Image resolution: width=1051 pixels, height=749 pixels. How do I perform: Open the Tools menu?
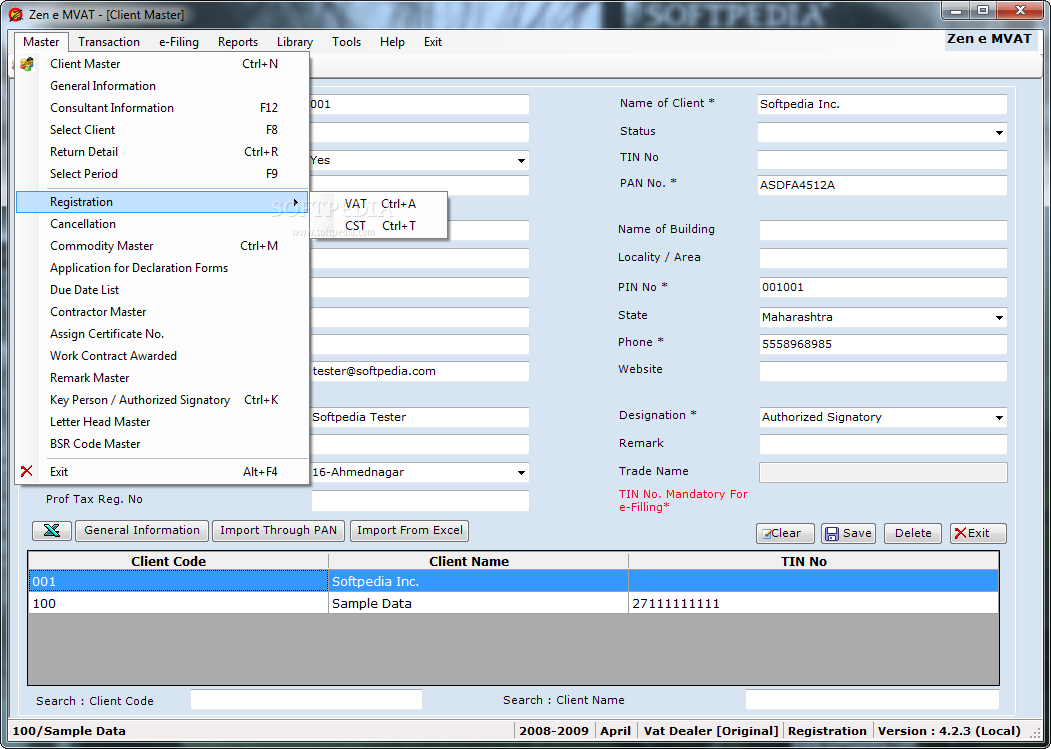[347, 42]
